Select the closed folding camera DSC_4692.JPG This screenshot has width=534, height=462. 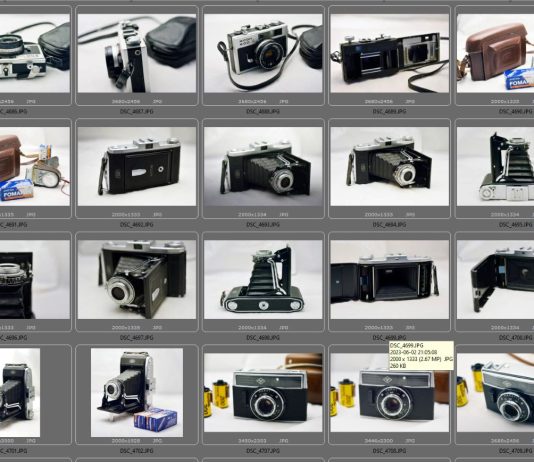137,166
